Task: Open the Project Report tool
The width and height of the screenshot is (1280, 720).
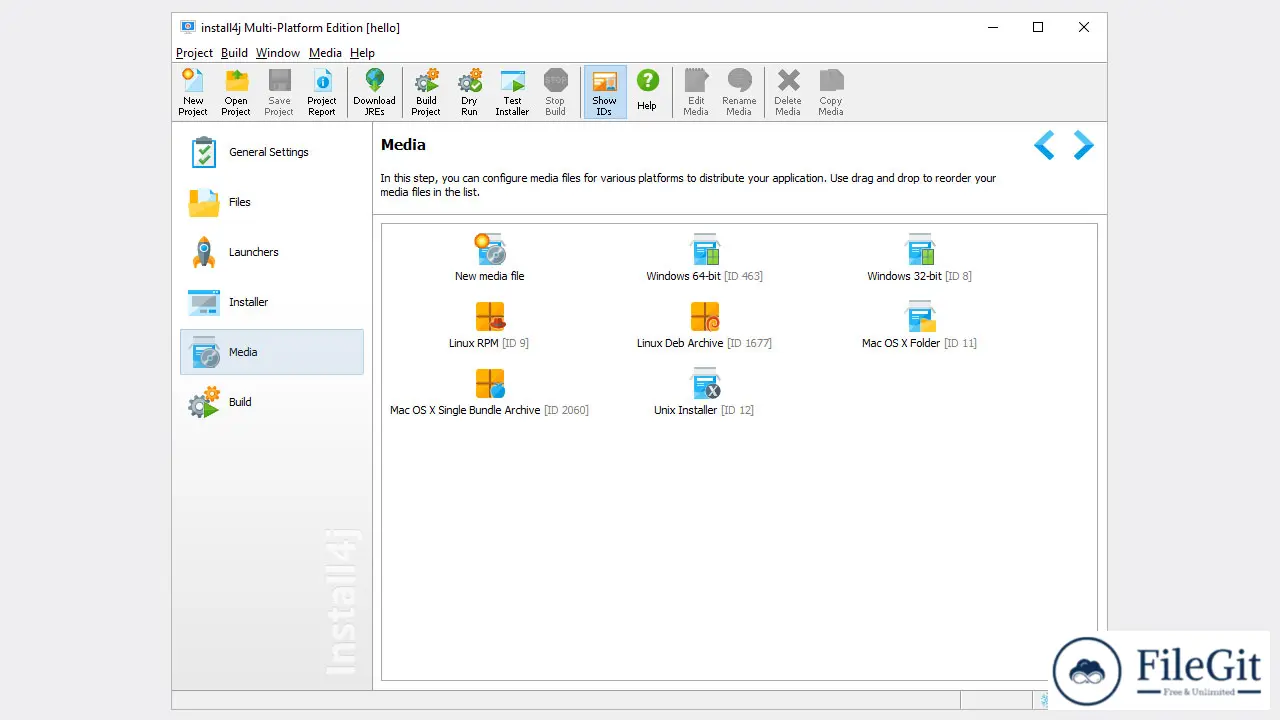Action: (322, 92)
